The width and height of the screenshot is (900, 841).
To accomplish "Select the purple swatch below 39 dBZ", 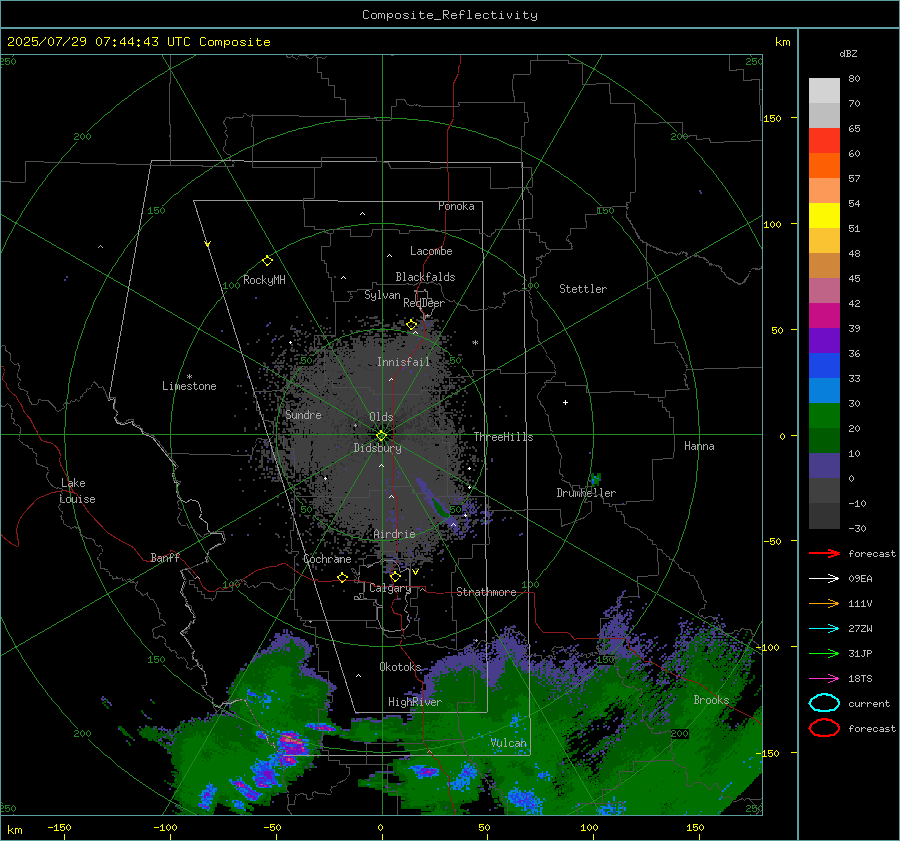I will pyautogui.click(x=824, y=340).
